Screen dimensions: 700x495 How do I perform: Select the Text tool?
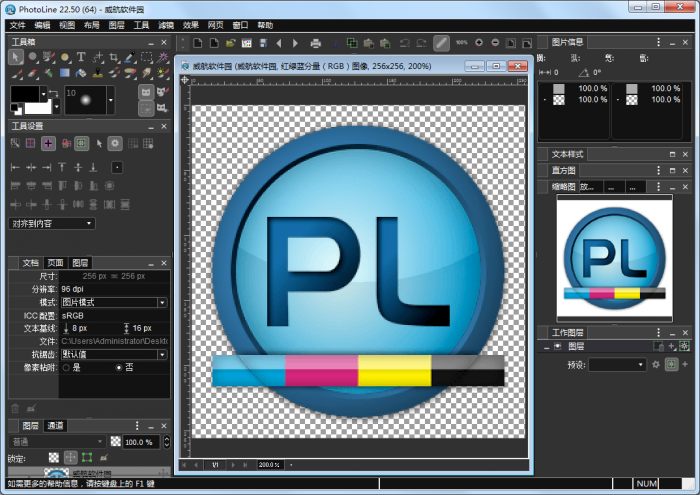point(81,57)
